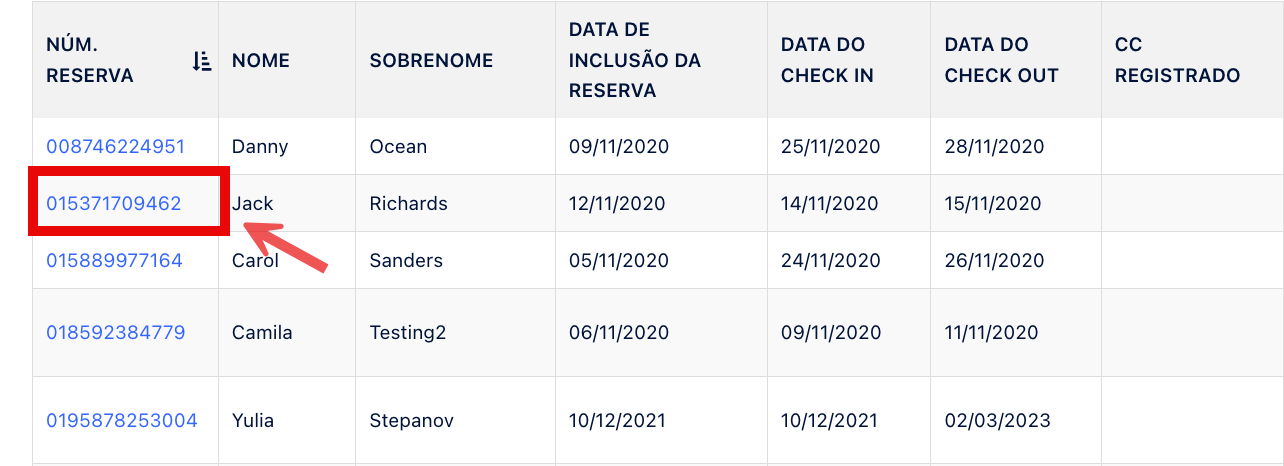Click the DATA DO CHECK OUT header
The image size is (1284, 466).
pos(1001,60)
